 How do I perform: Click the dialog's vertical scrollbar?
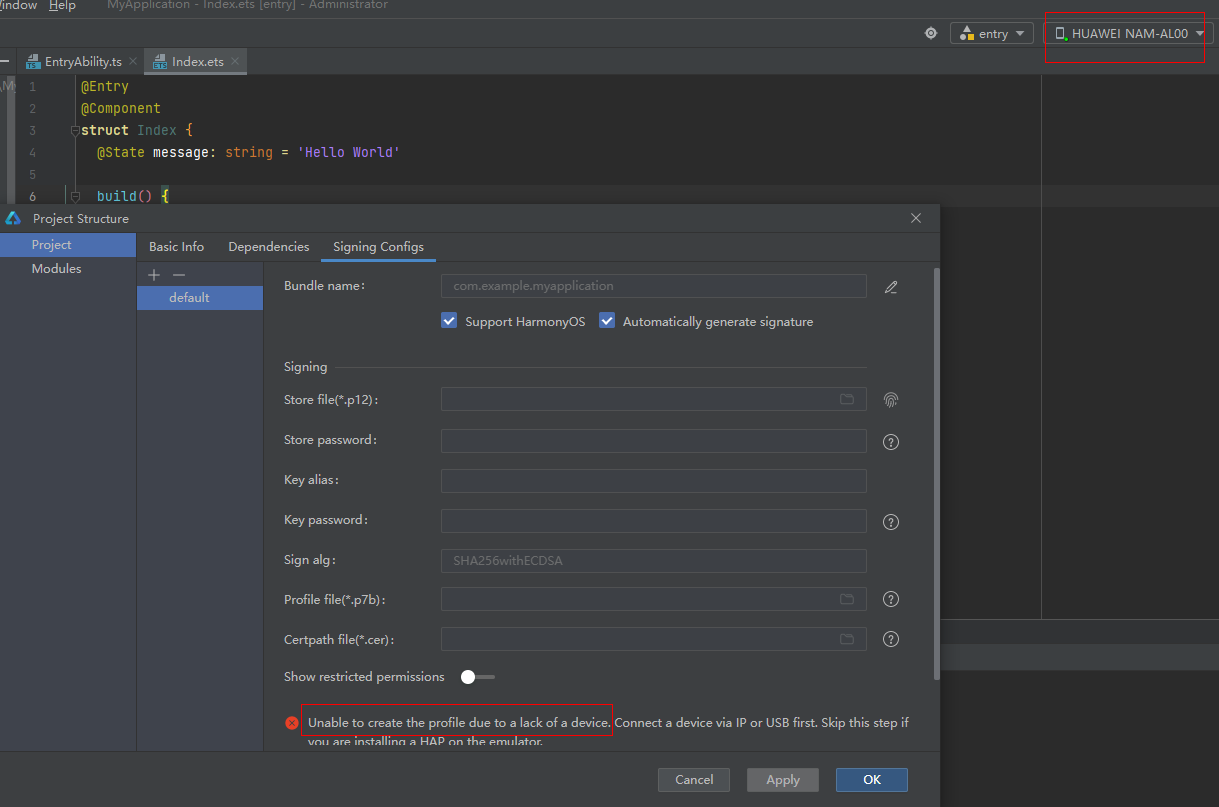click(936, 473)
